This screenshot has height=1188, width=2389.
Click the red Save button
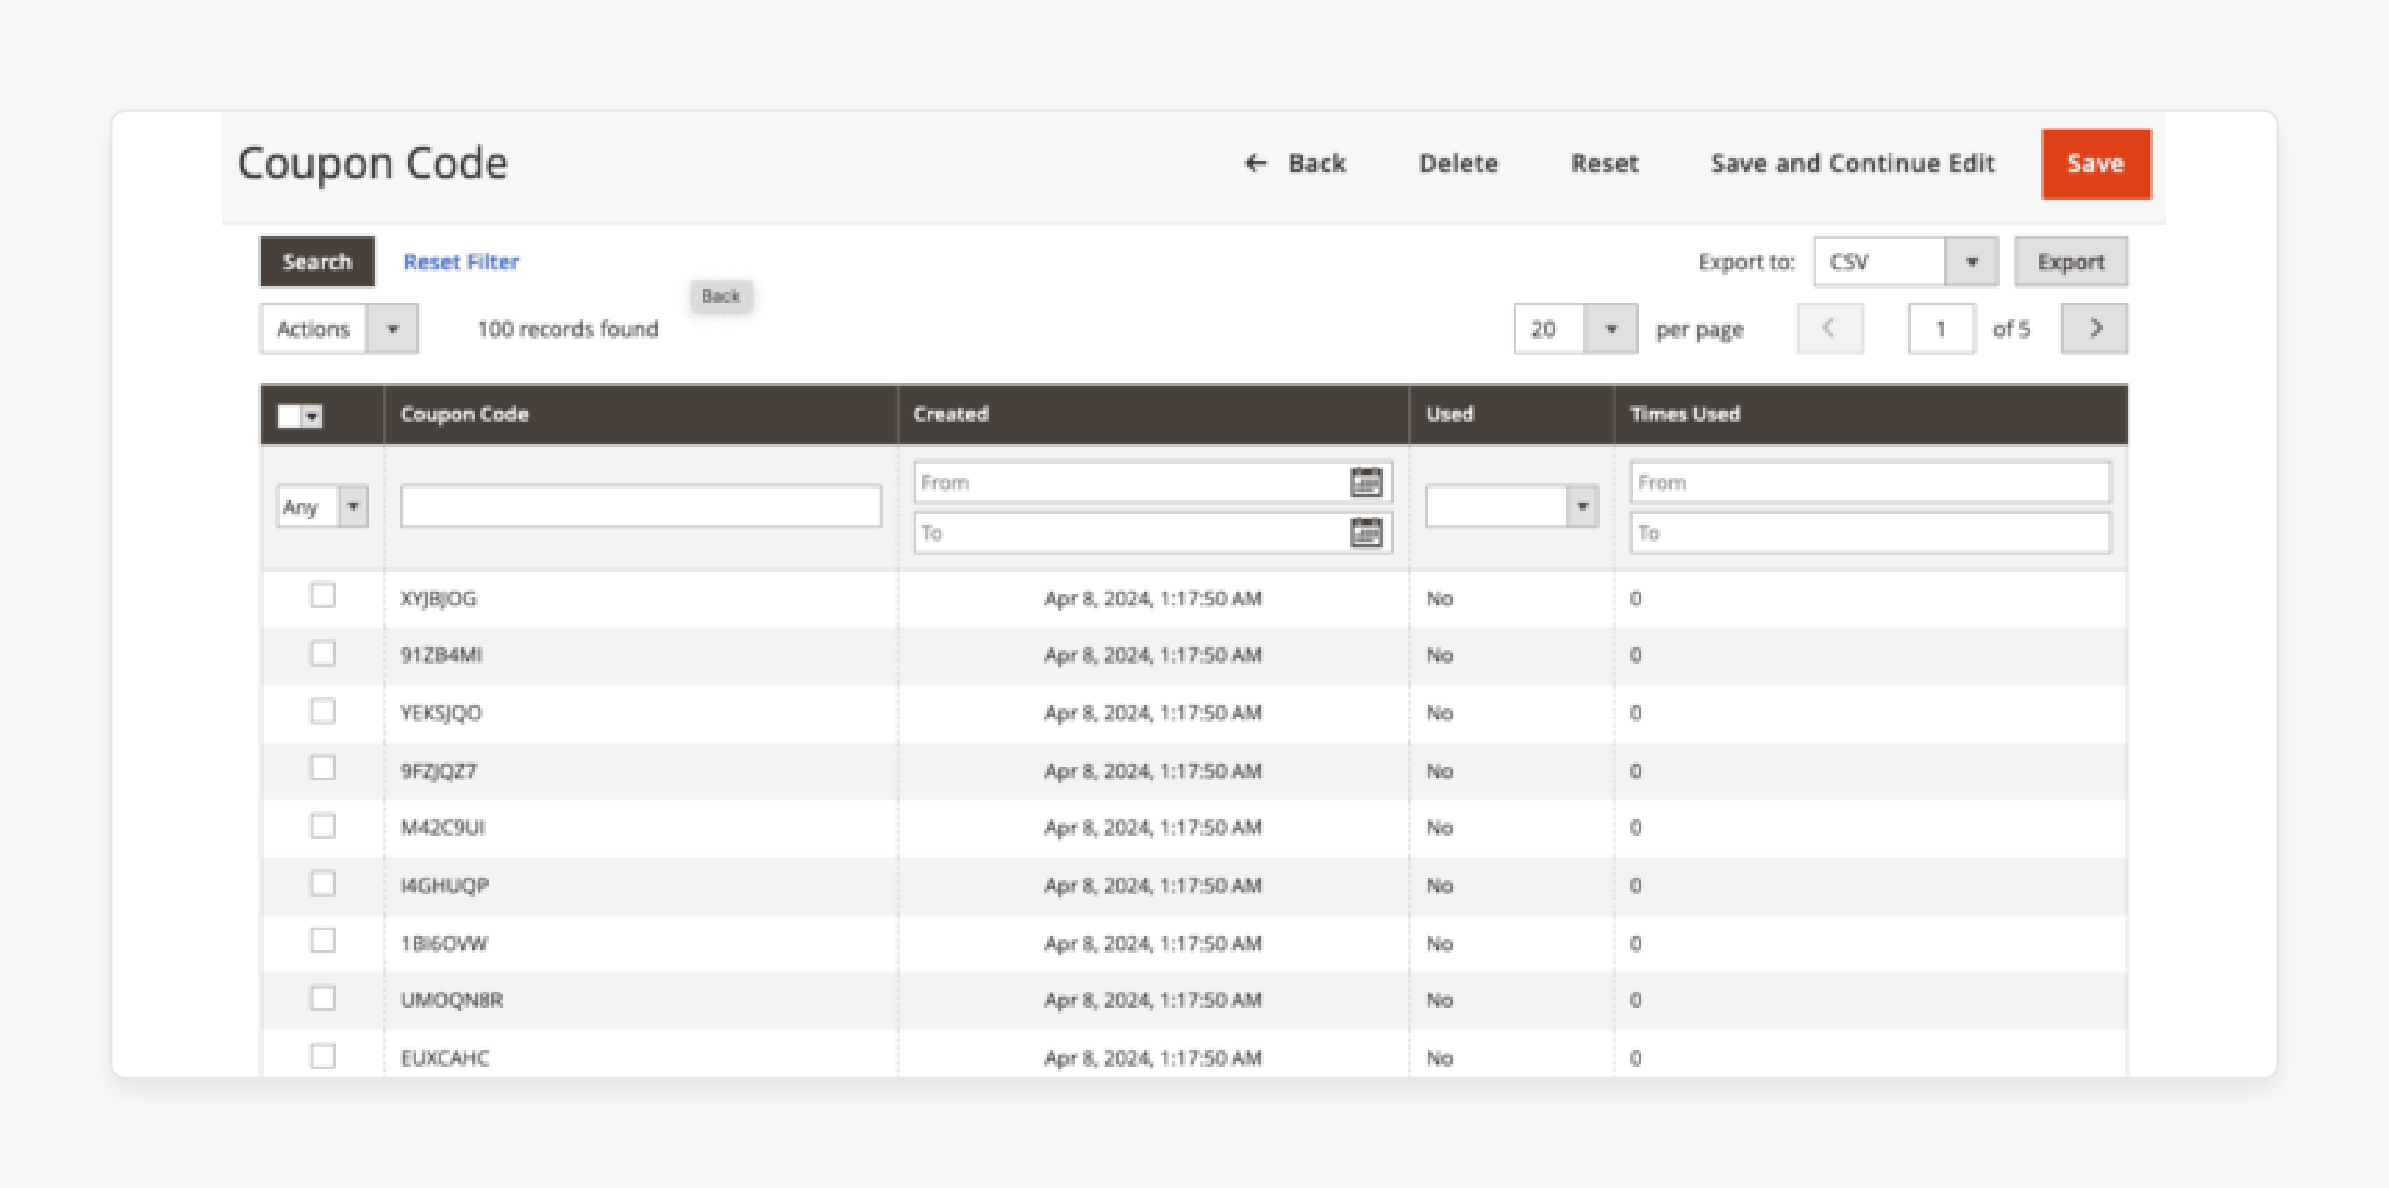pos(2096,164)
